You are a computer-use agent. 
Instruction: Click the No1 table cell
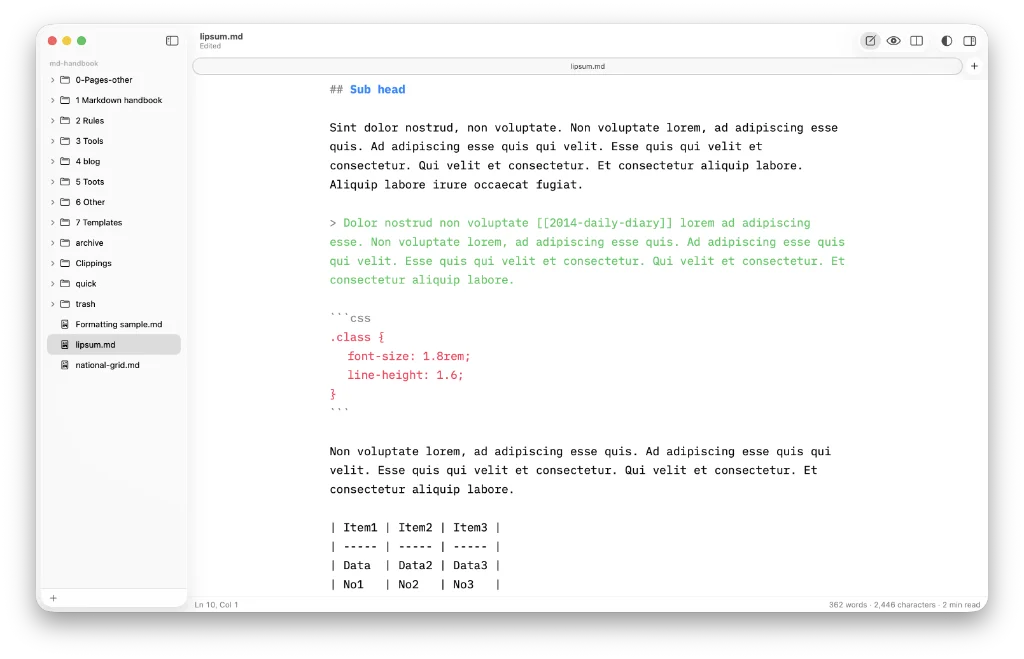pyautogui.click(x=353, y=584)
